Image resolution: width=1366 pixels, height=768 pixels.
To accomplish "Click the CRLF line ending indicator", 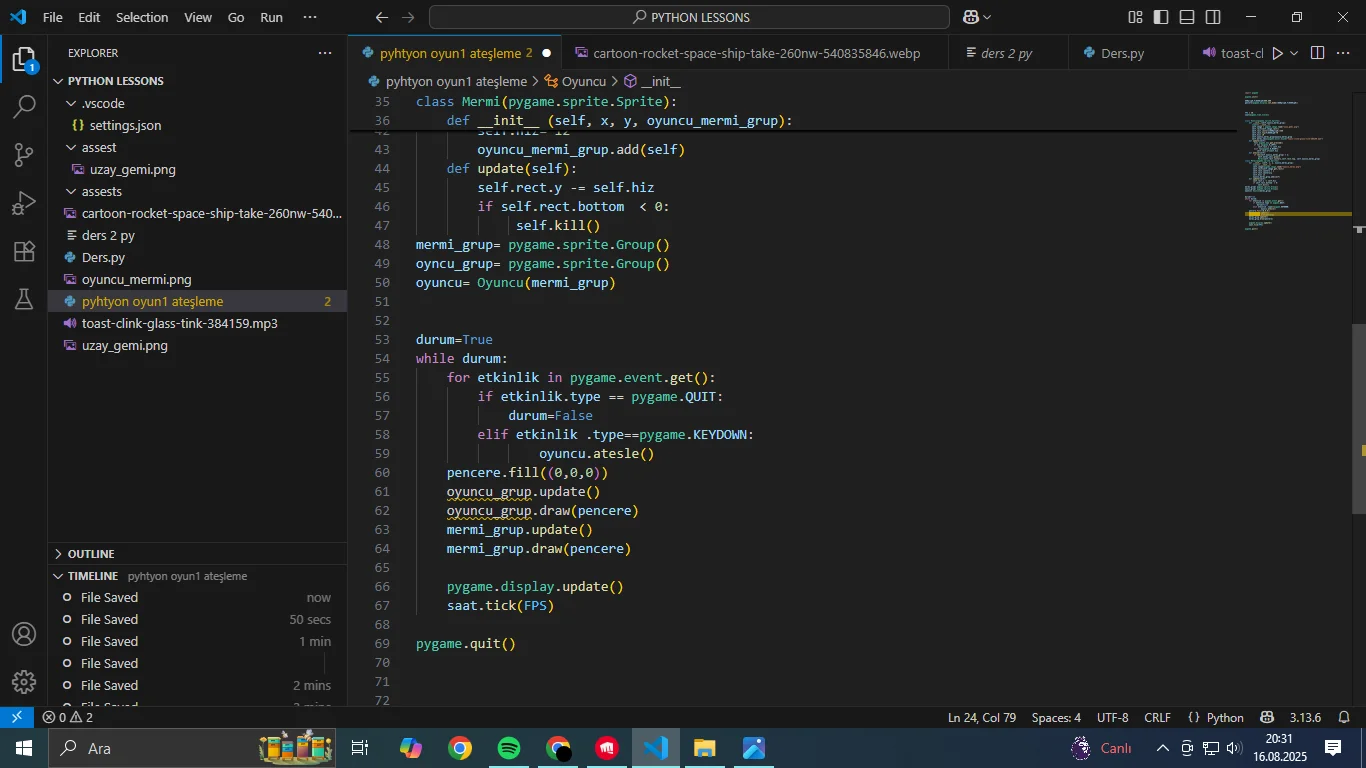I will [1157, 717].
